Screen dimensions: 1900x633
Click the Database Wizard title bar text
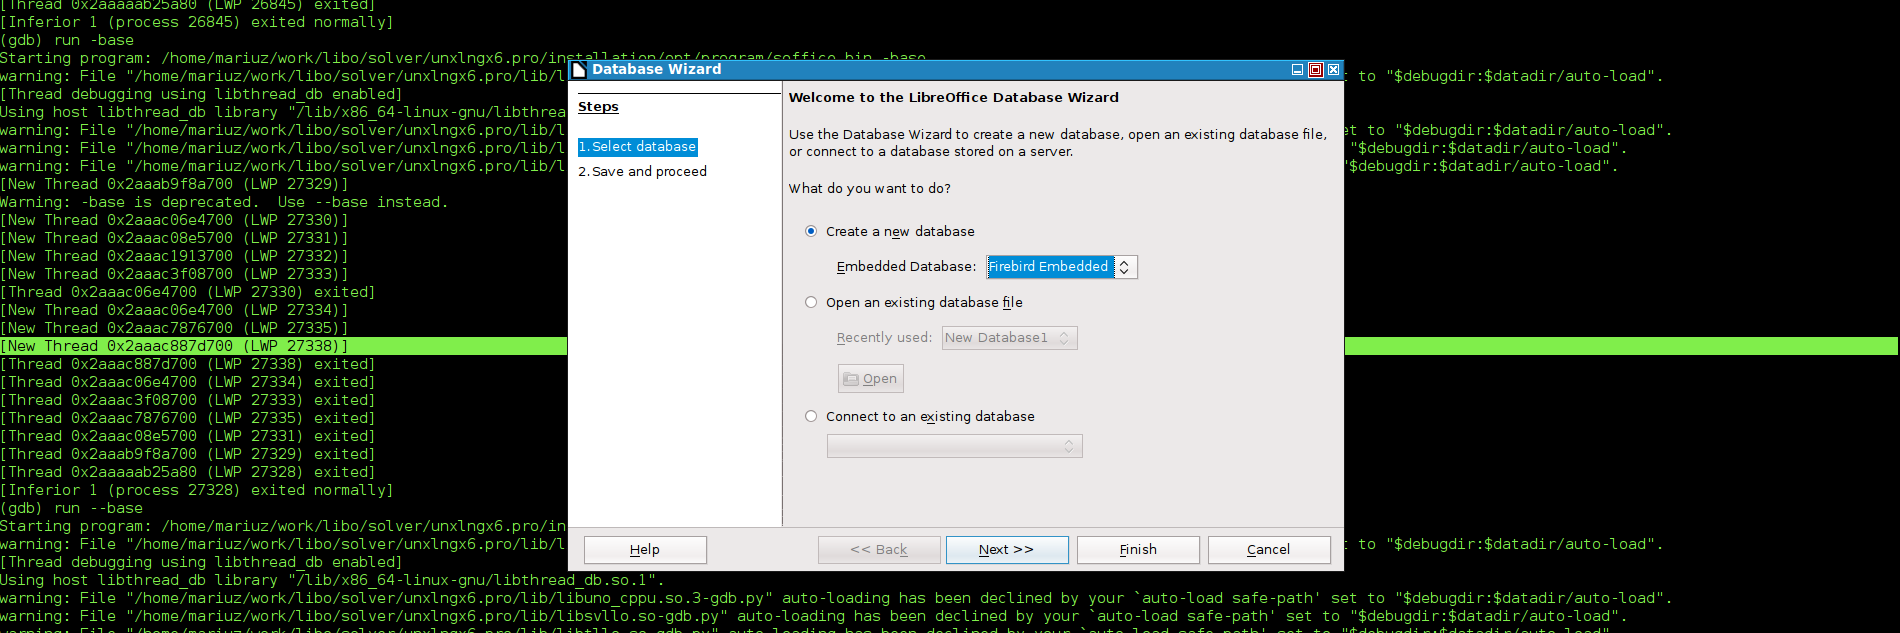coord(657,69)
